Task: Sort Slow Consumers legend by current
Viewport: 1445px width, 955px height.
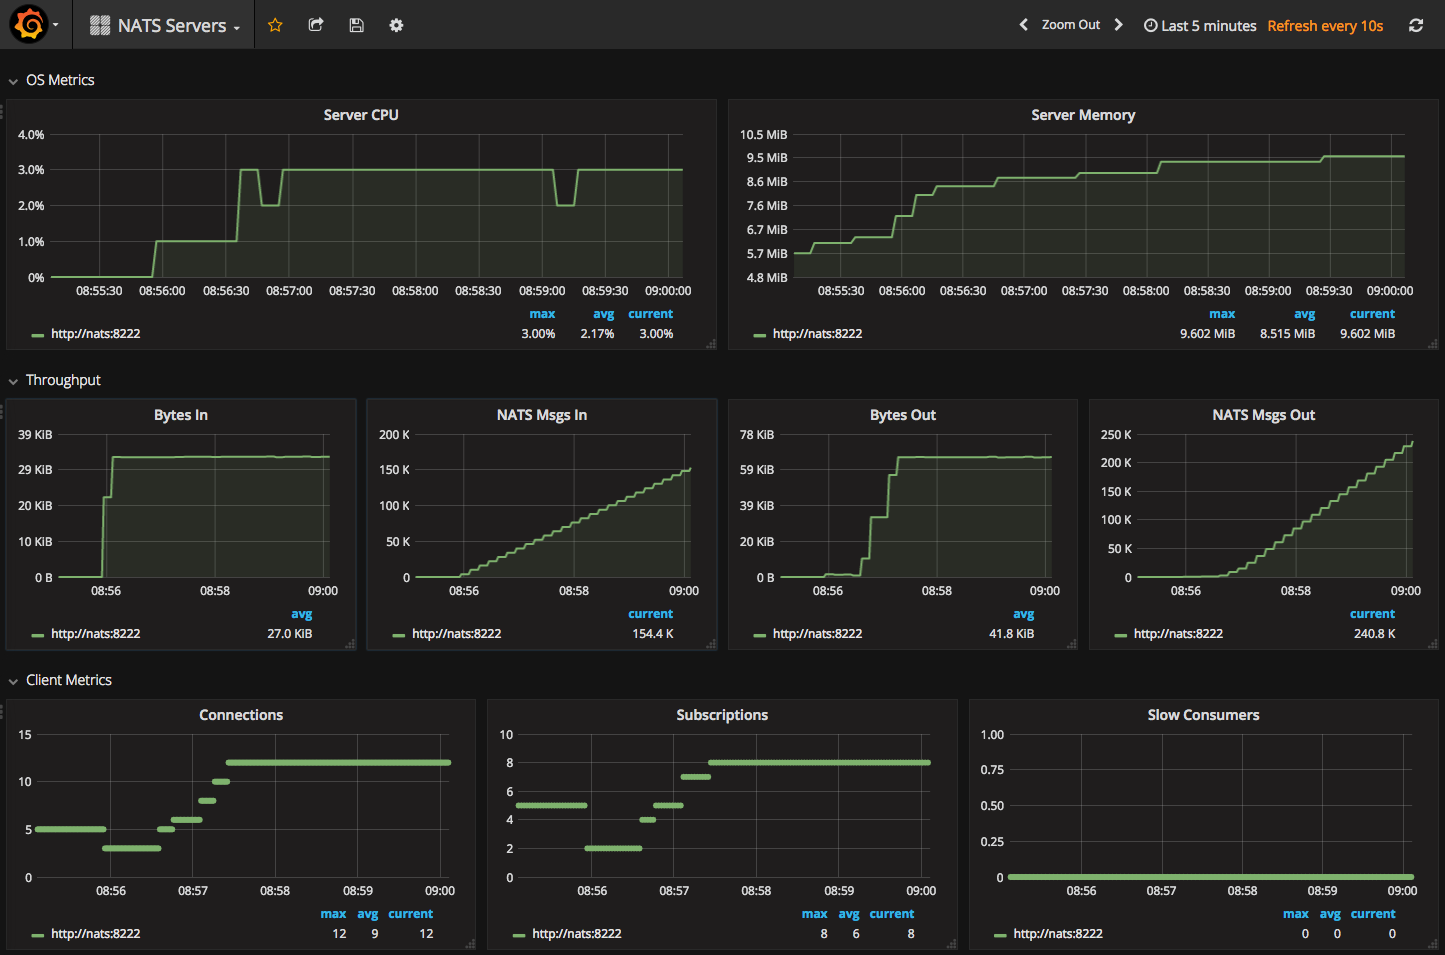Action: tap(1373, 914)
